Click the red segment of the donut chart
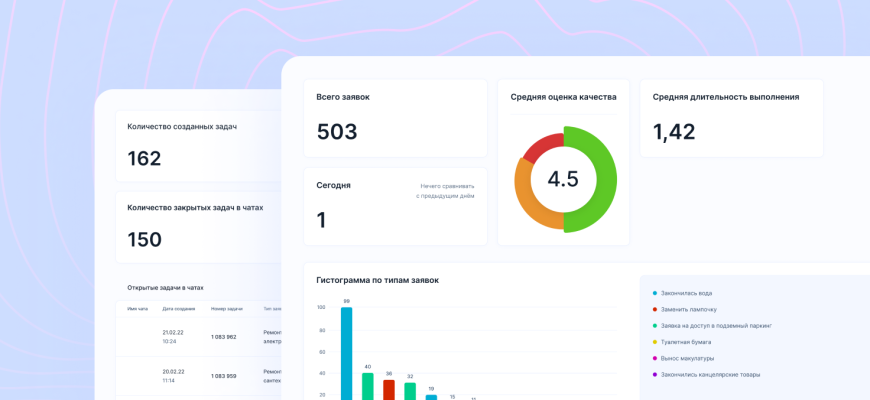 point(541,146)
